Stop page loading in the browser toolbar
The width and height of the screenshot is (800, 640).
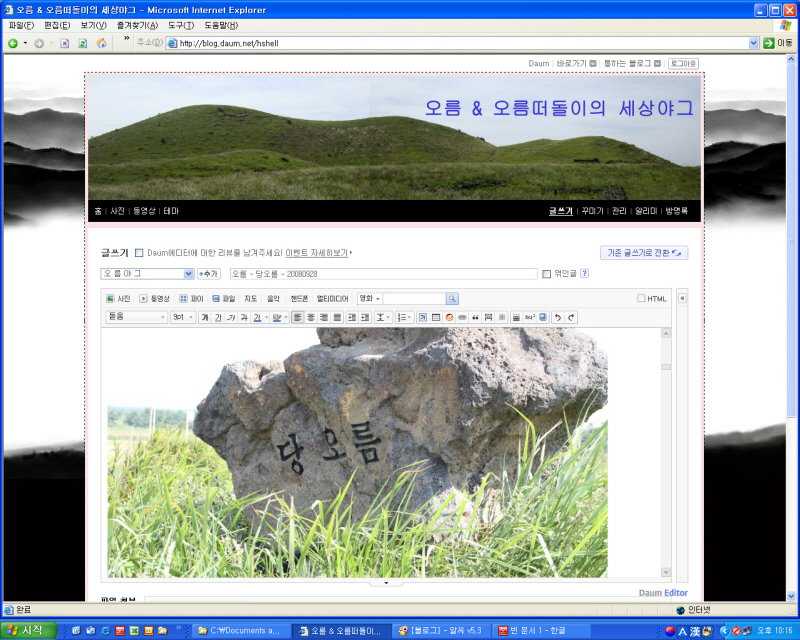pos(65,43)
